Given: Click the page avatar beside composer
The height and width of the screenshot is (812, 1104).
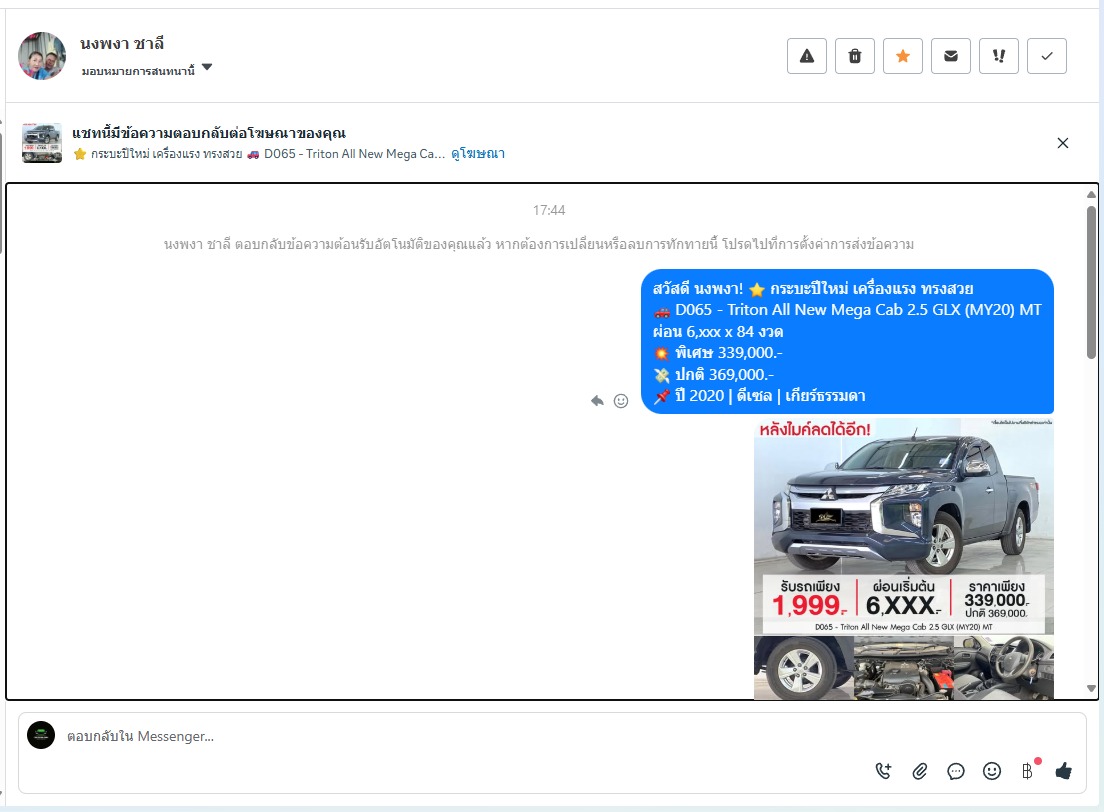Looking at the screenshot, I should pyautogui.click(x=41, y=735).
